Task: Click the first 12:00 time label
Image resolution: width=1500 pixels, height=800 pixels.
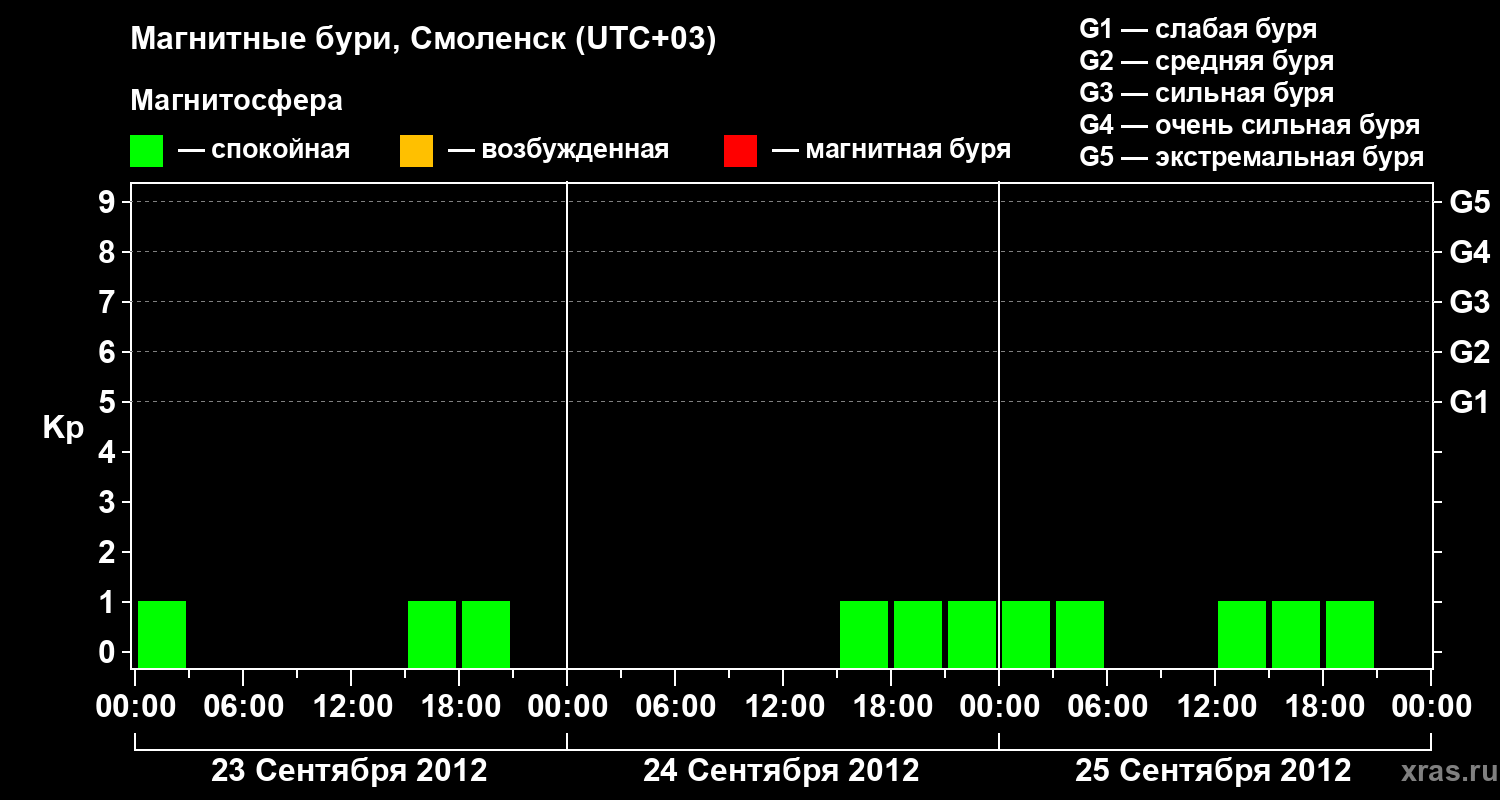Action: pyautogui.click(x=350, y=706)
